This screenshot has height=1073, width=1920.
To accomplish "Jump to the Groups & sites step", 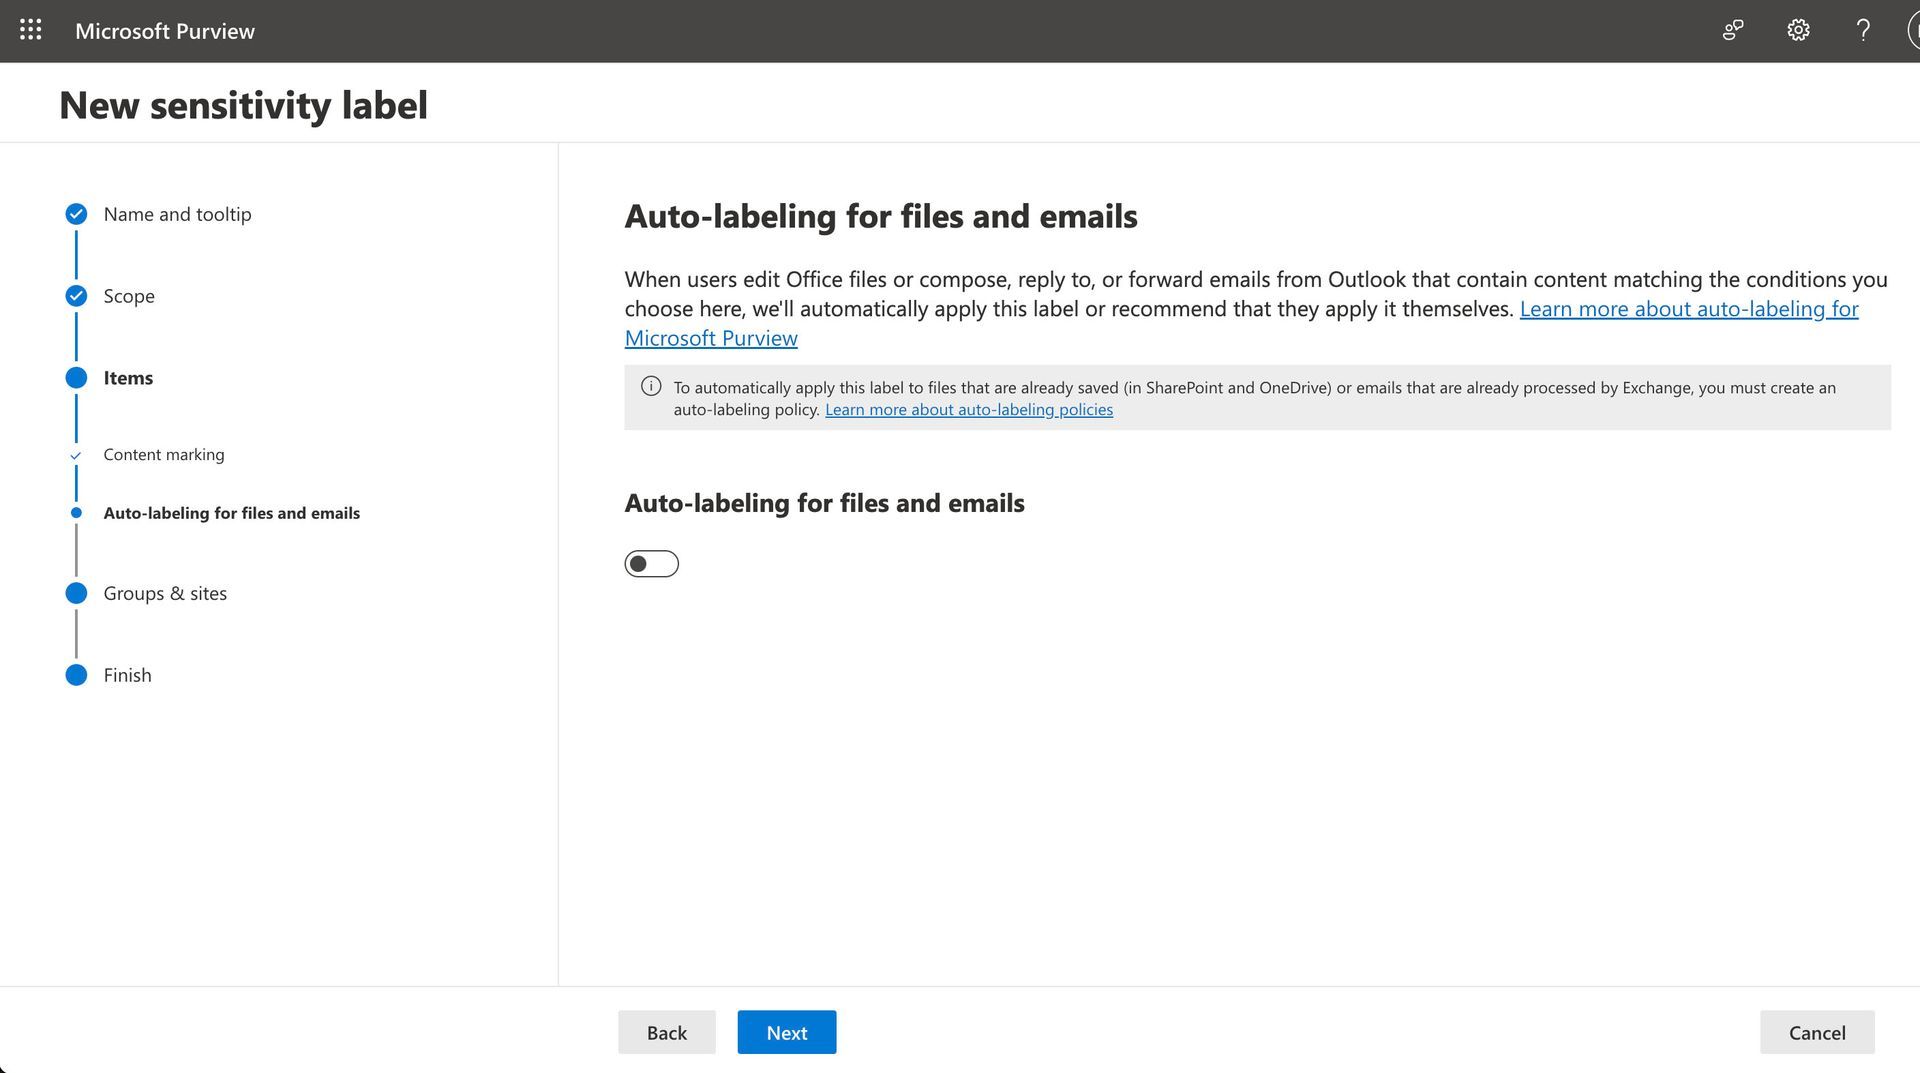I will (165, 593).
